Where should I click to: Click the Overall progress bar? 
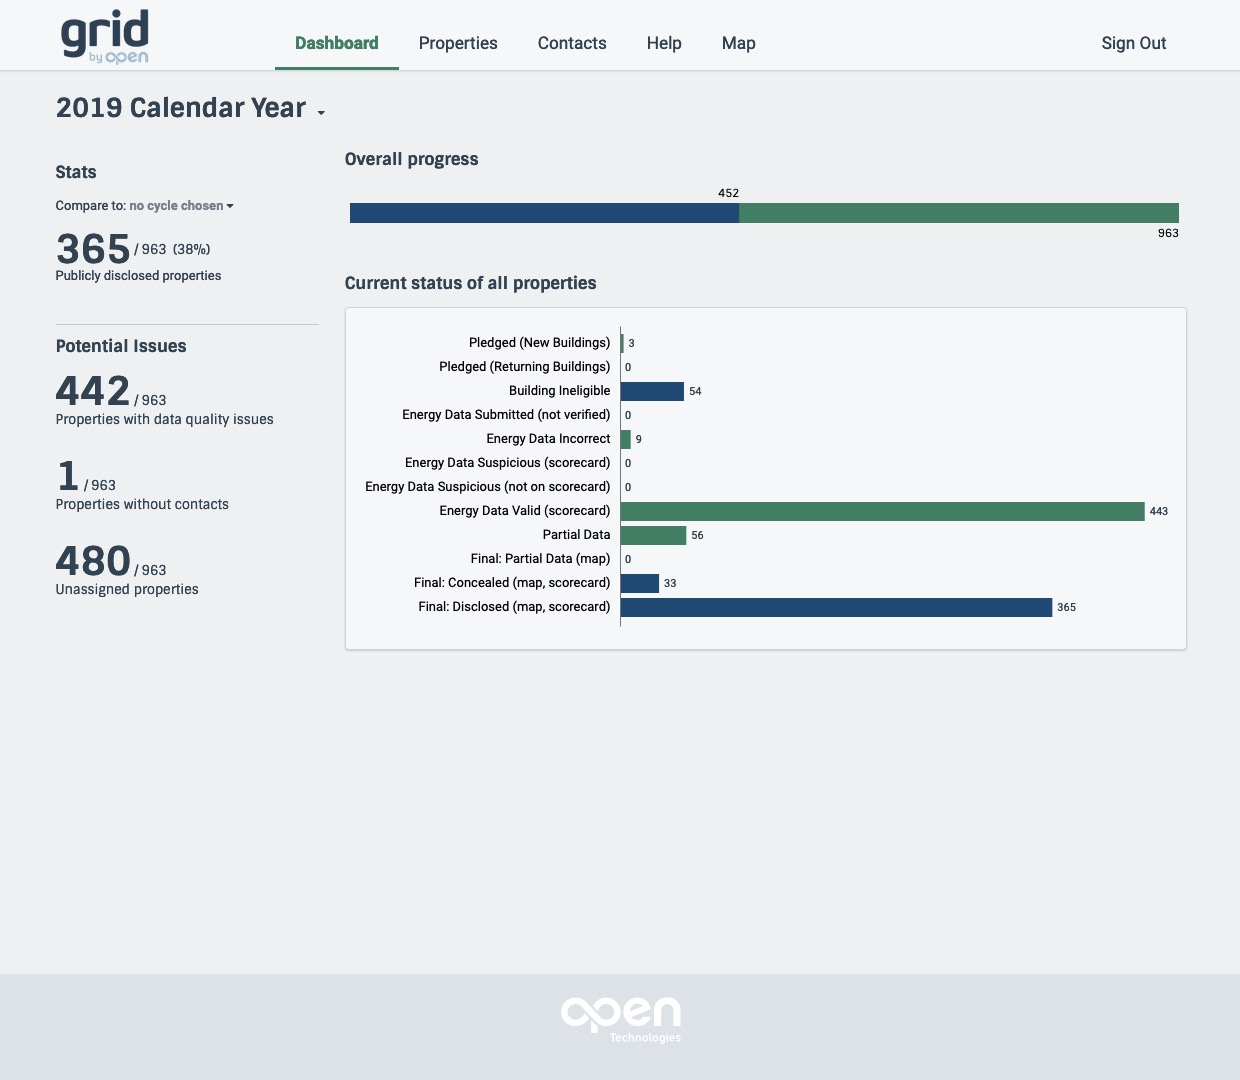pos(764,213)
